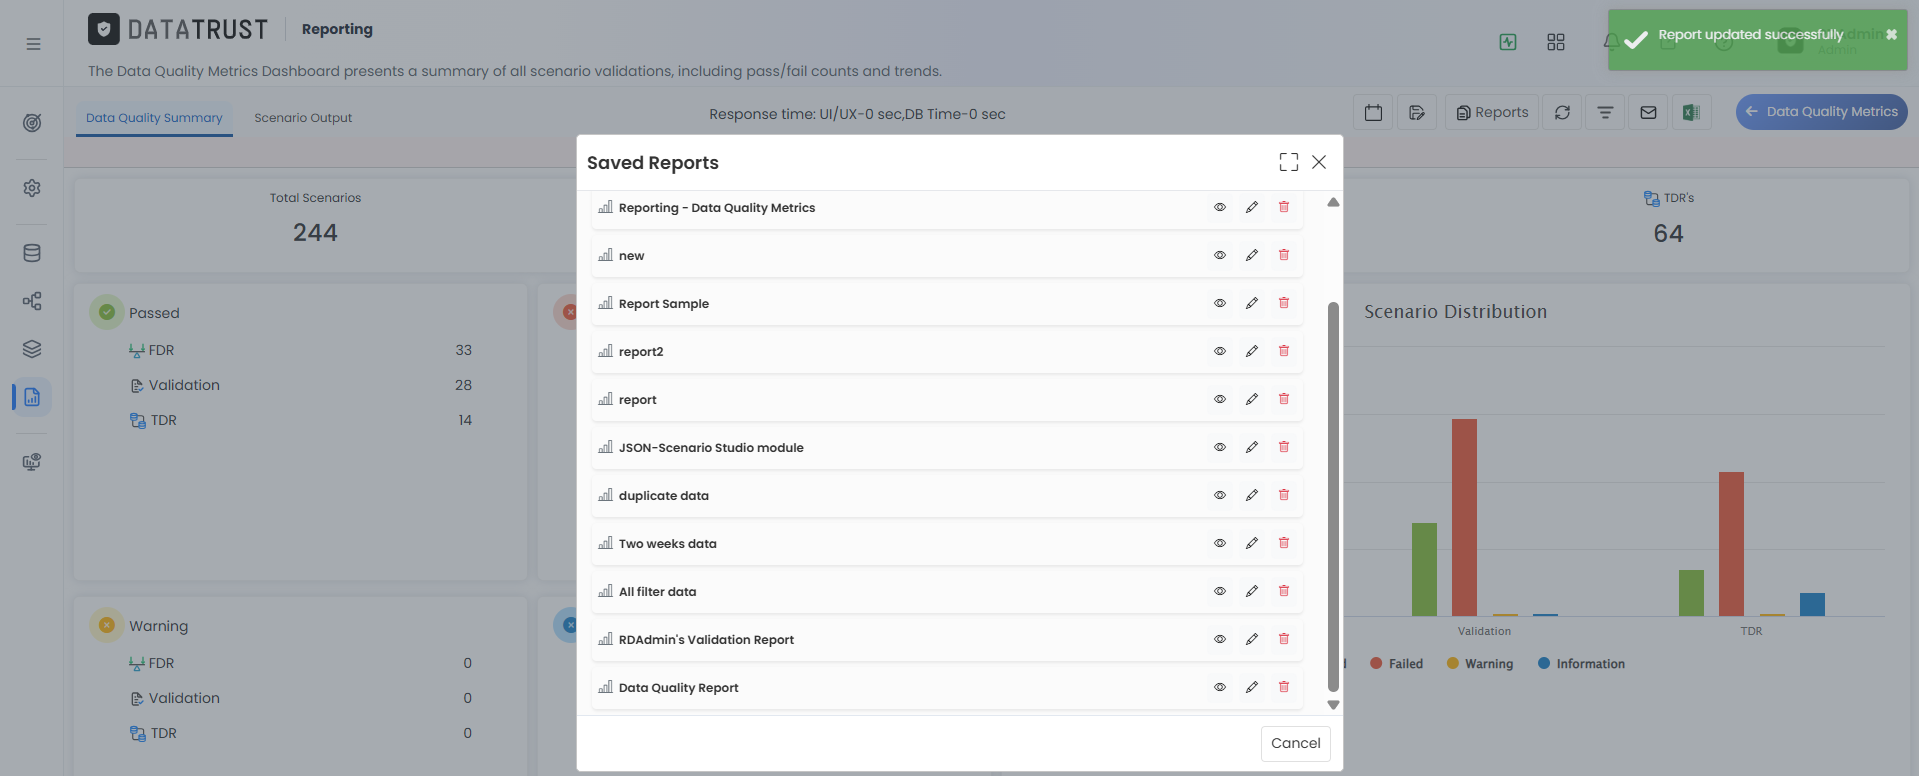The height and width of the screenshot is (776, 1919).
Task: Export the report to Excel
Action: click(1691, 112)
